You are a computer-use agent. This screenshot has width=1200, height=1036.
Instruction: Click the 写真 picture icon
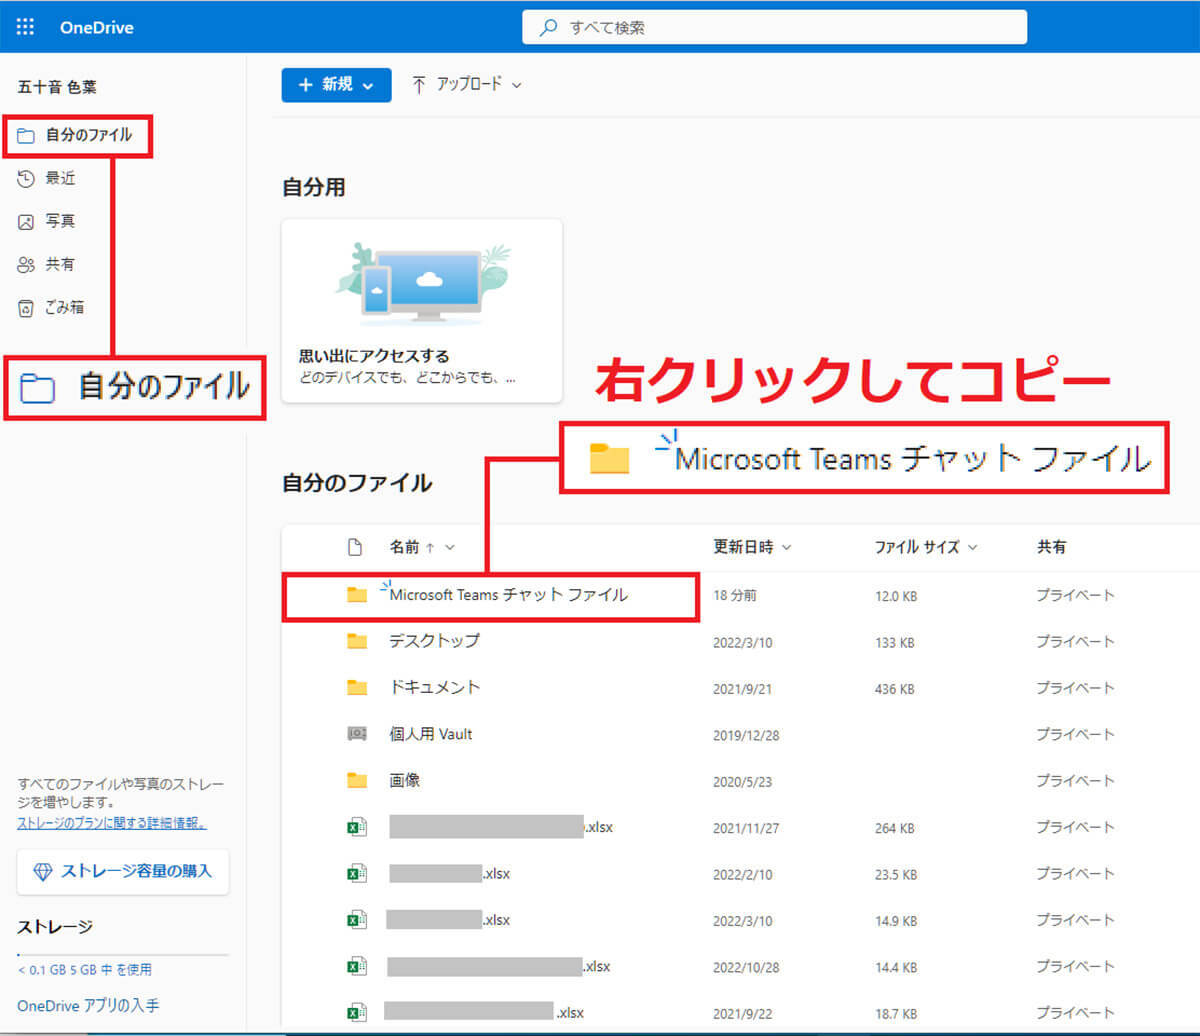tap(26, 221)
